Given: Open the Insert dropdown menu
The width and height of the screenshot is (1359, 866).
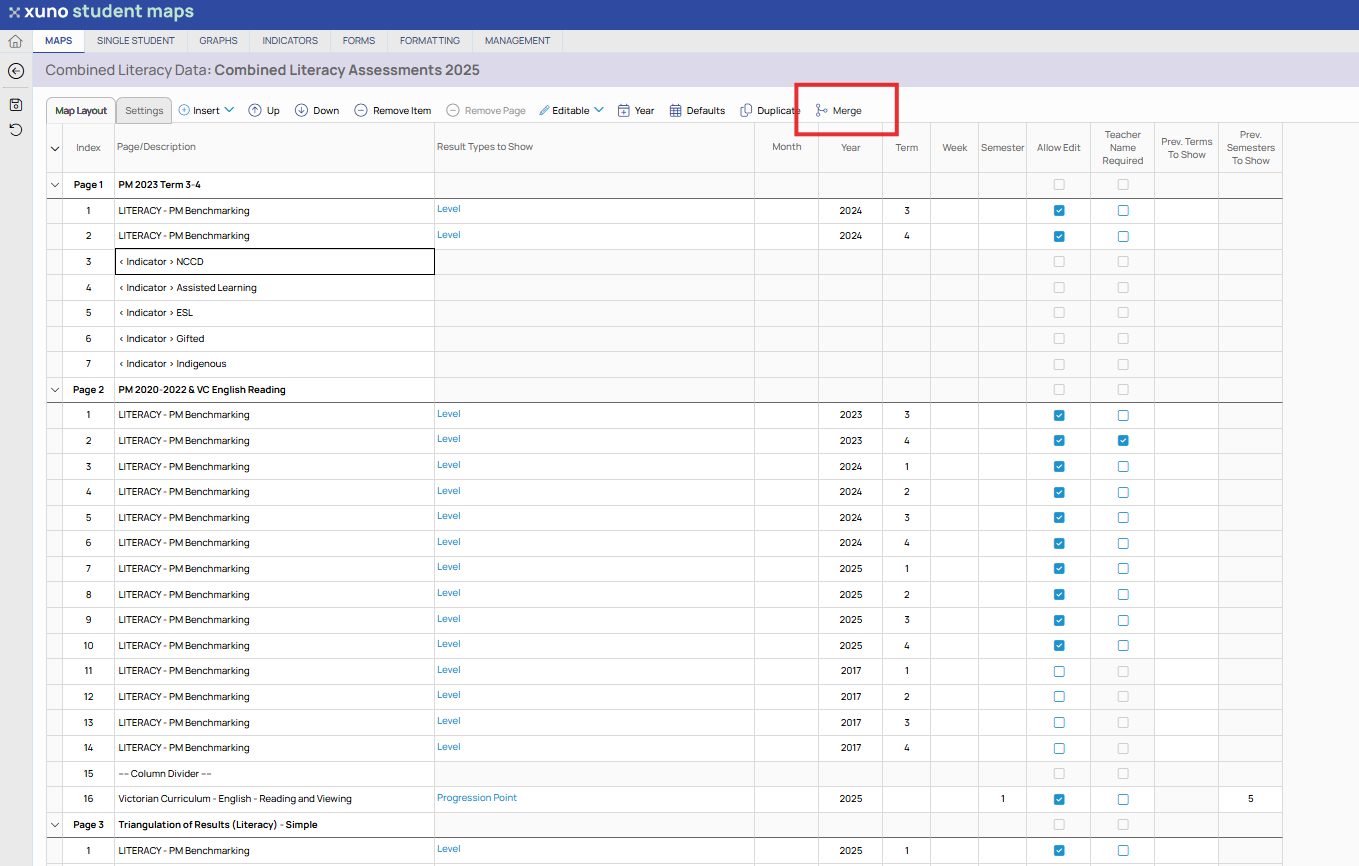Looking at the screenshot, I should pyautogui.click(x=206, y=111).
